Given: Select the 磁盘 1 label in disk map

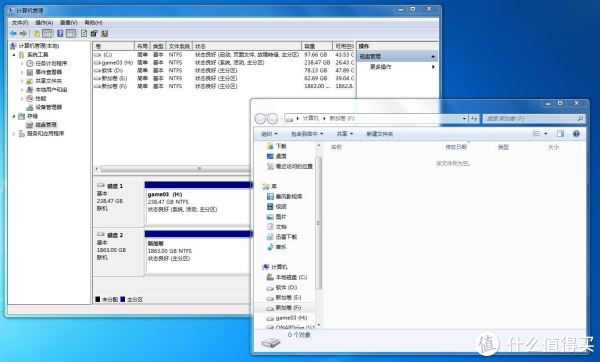Looking at the screenshot, I should (115, 186).
